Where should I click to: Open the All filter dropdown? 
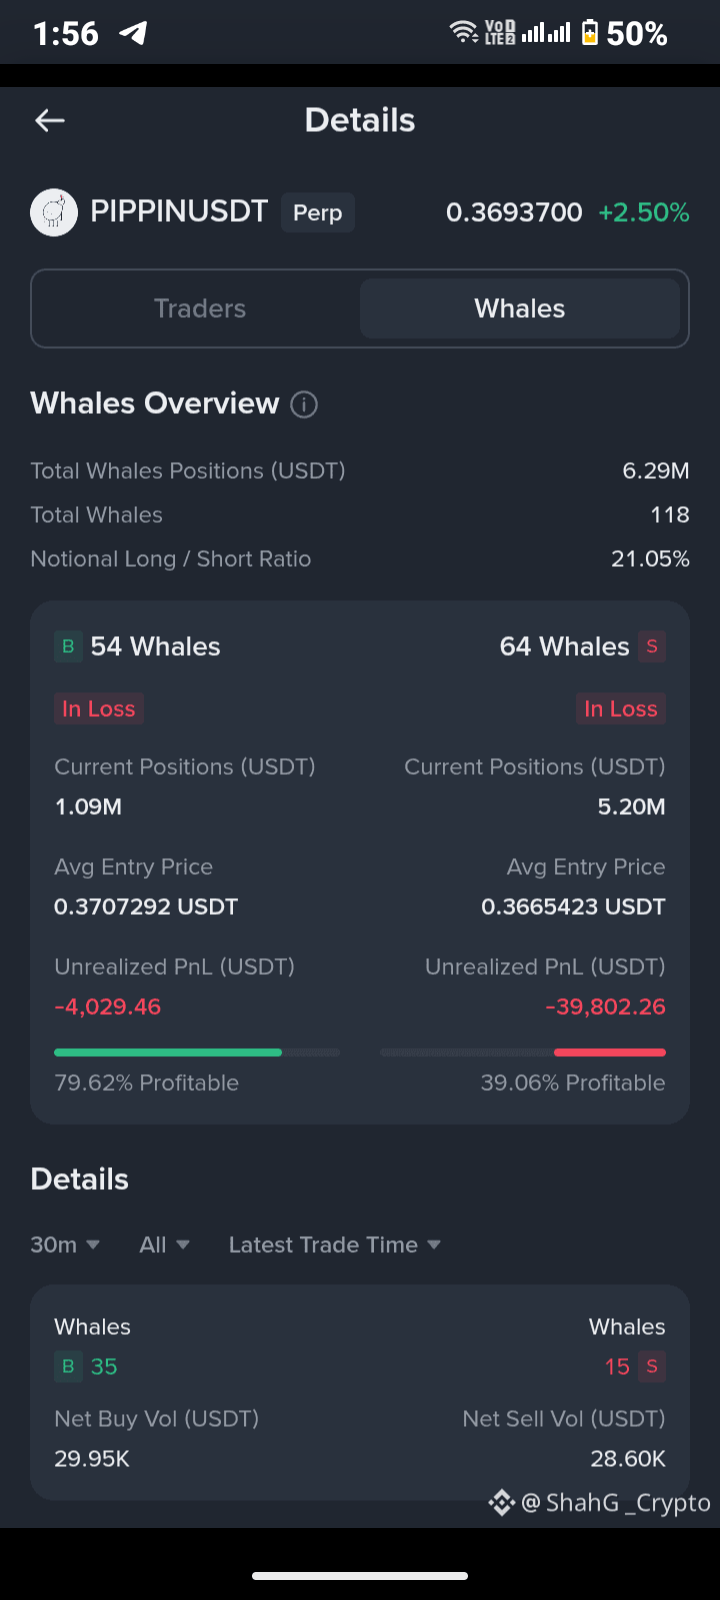coord(164,1245)
